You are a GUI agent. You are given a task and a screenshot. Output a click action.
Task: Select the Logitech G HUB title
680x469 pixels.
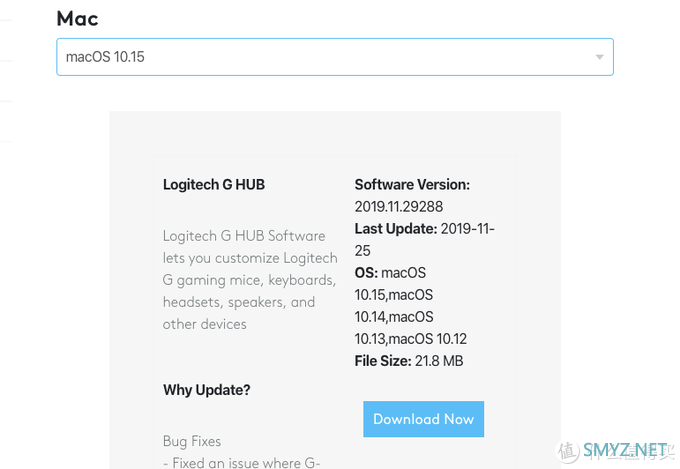tap(214, 184)
